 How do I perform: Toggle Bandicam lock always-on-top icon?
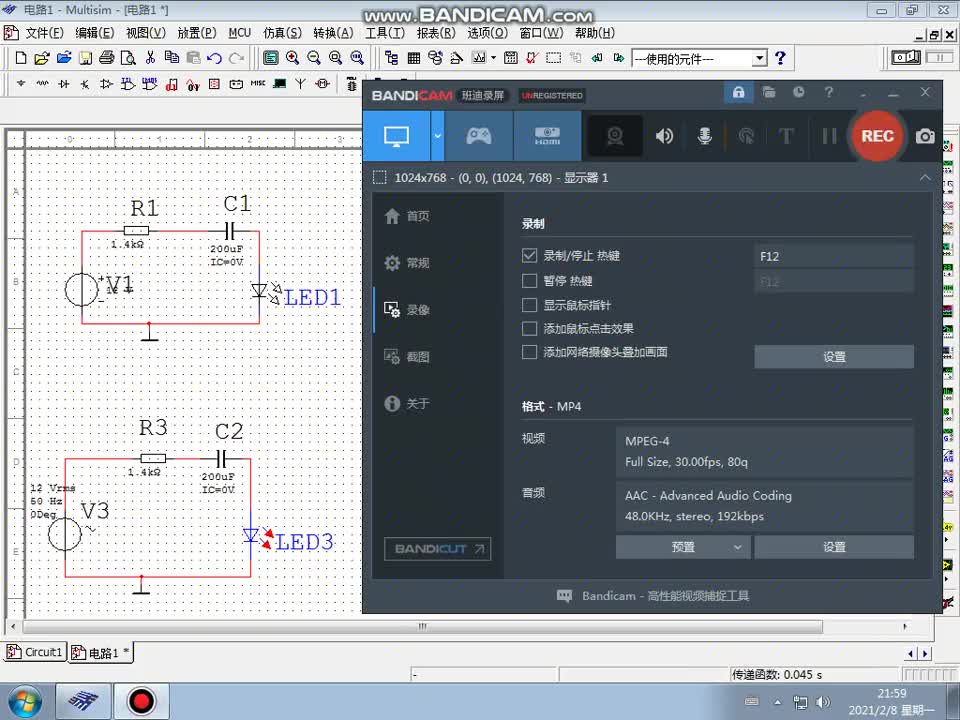pyautogui.click(x=738, y=92)
